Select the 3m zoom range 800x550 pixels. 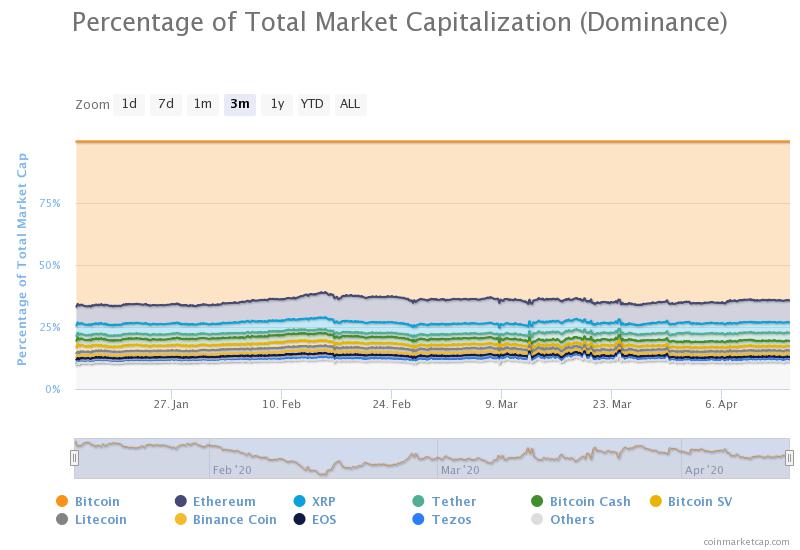pyautogui.click(x=240, y=105)
